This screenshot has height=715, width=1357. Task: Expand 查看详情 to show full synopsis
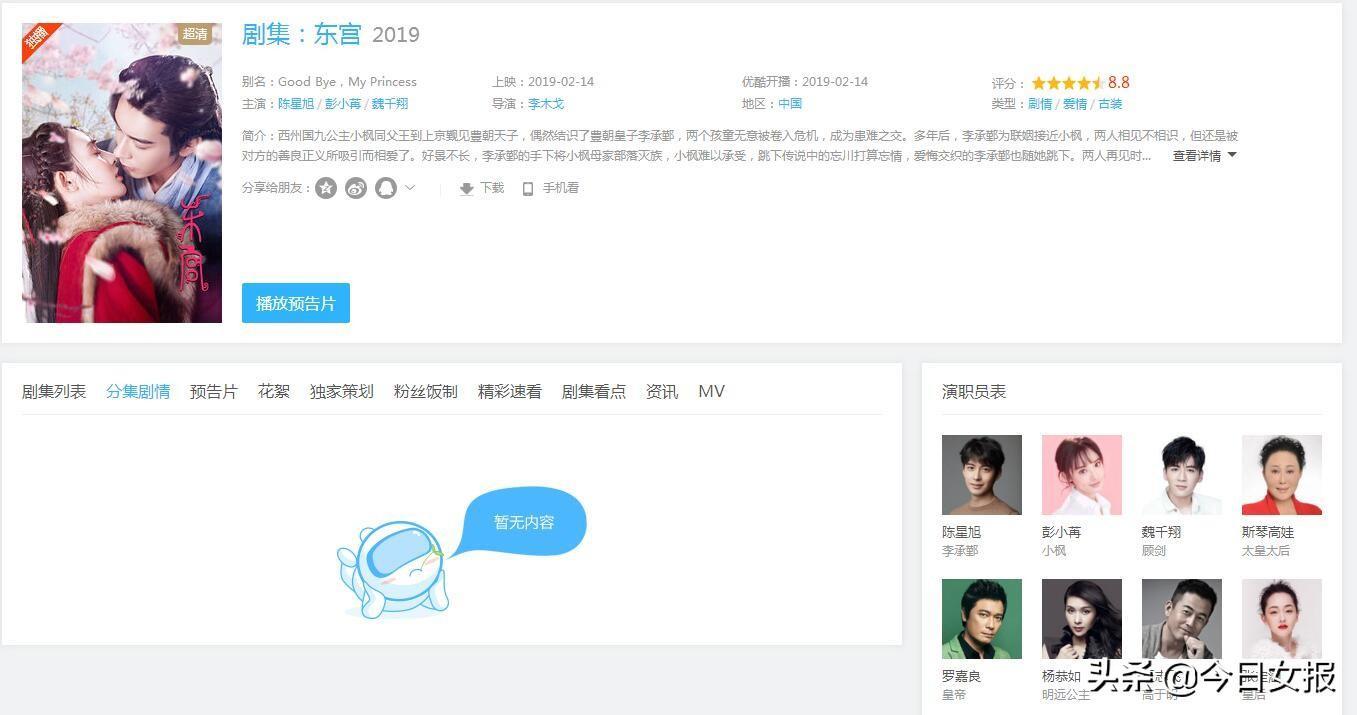click(1204, 156)
